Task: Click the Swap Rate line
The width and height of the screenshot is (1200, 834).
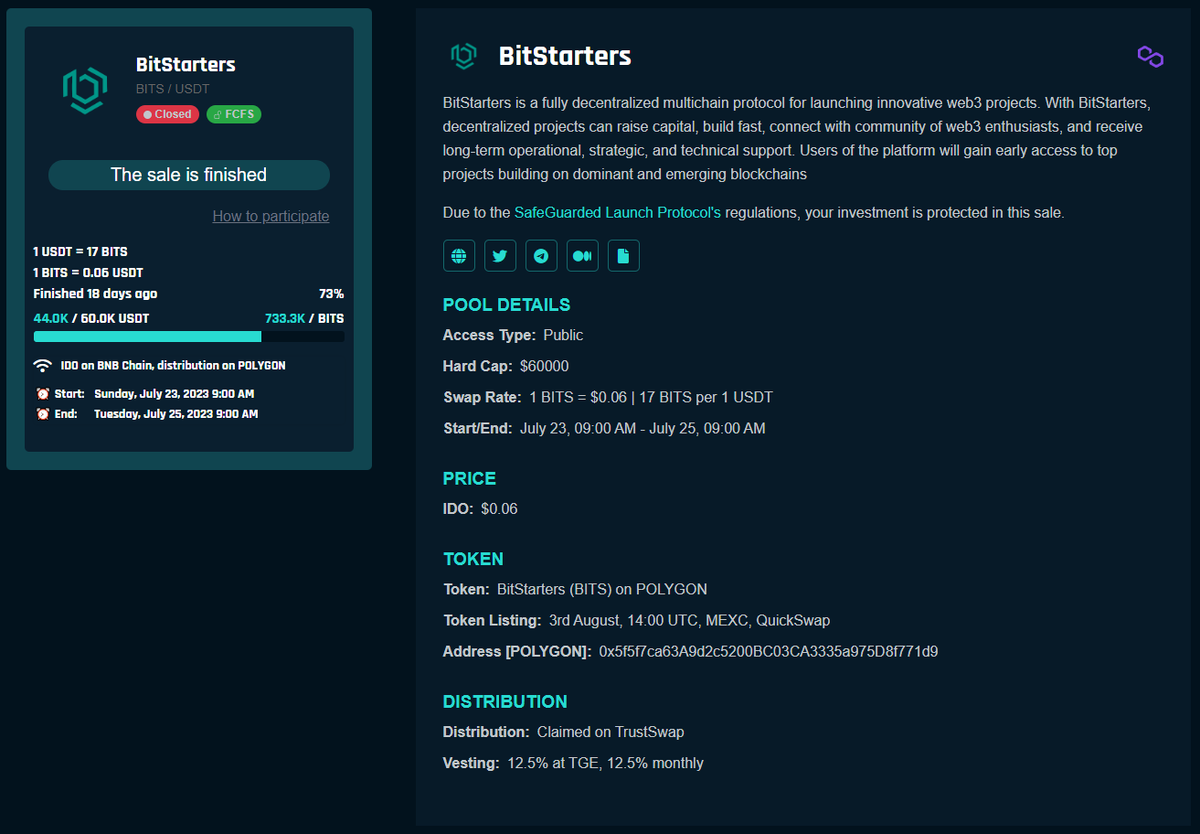Action: 608,397
